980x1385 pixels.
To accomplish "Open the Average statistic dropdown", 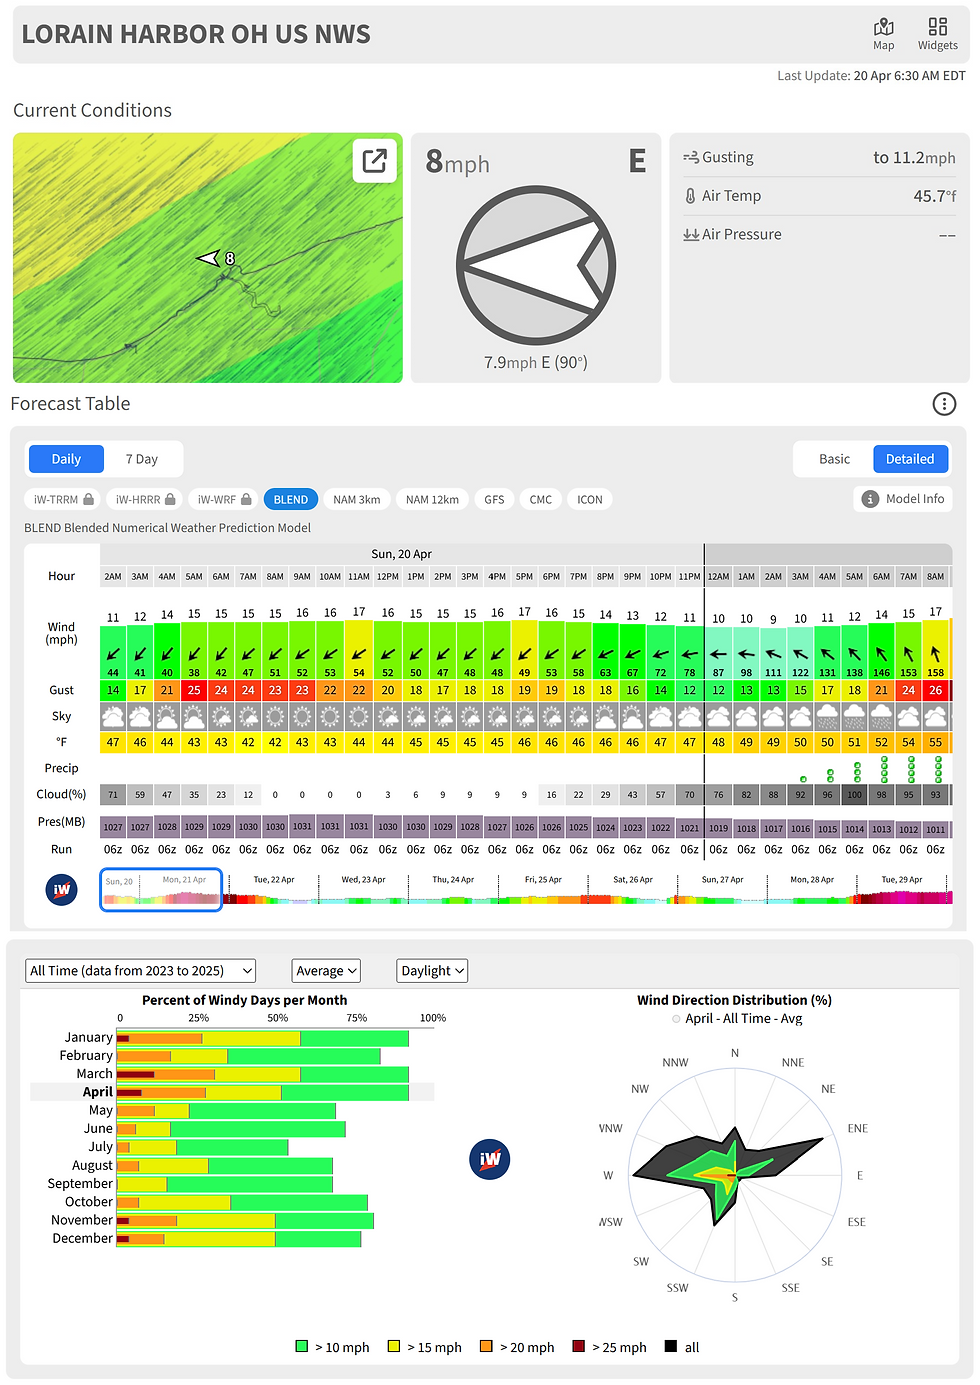I will pyautogui.click(x=325, y=970).
